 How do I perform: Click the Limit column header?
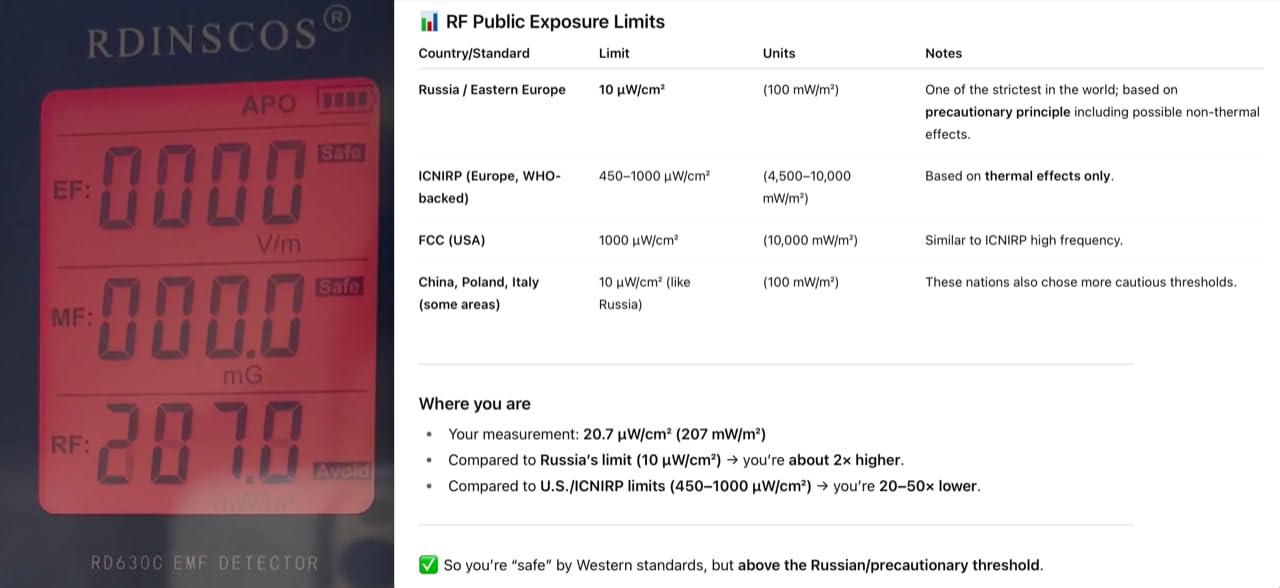click(614, 53)
